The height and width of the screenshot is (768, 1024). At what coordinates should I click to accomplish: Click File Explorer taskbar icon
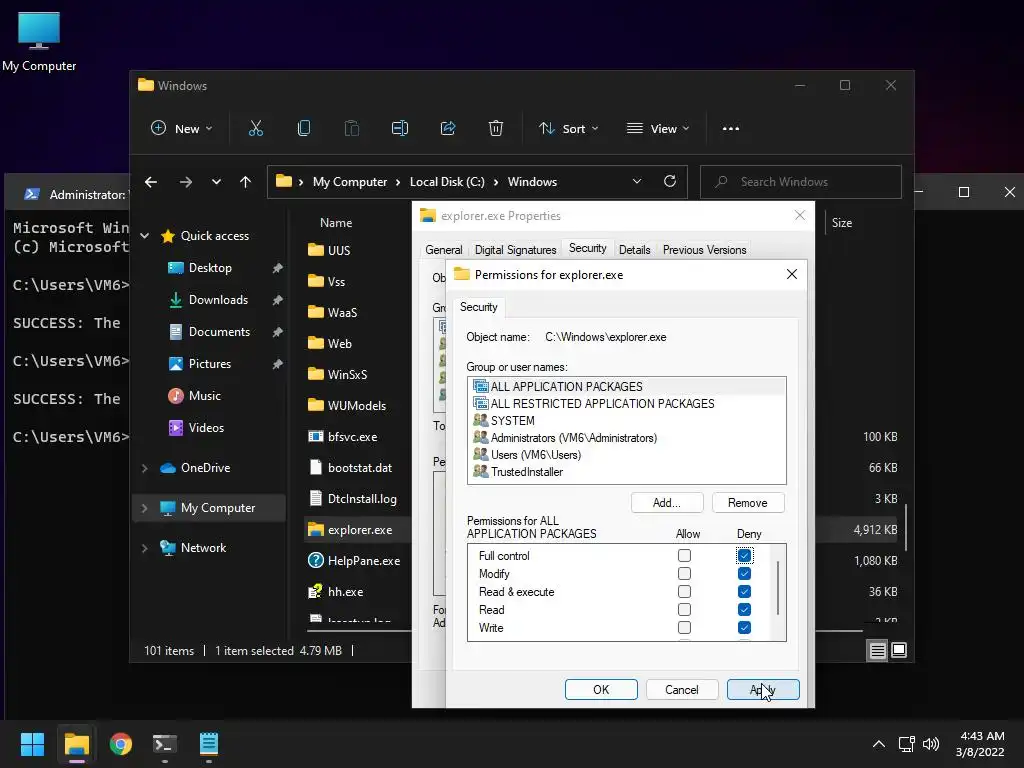pos(76,744)
